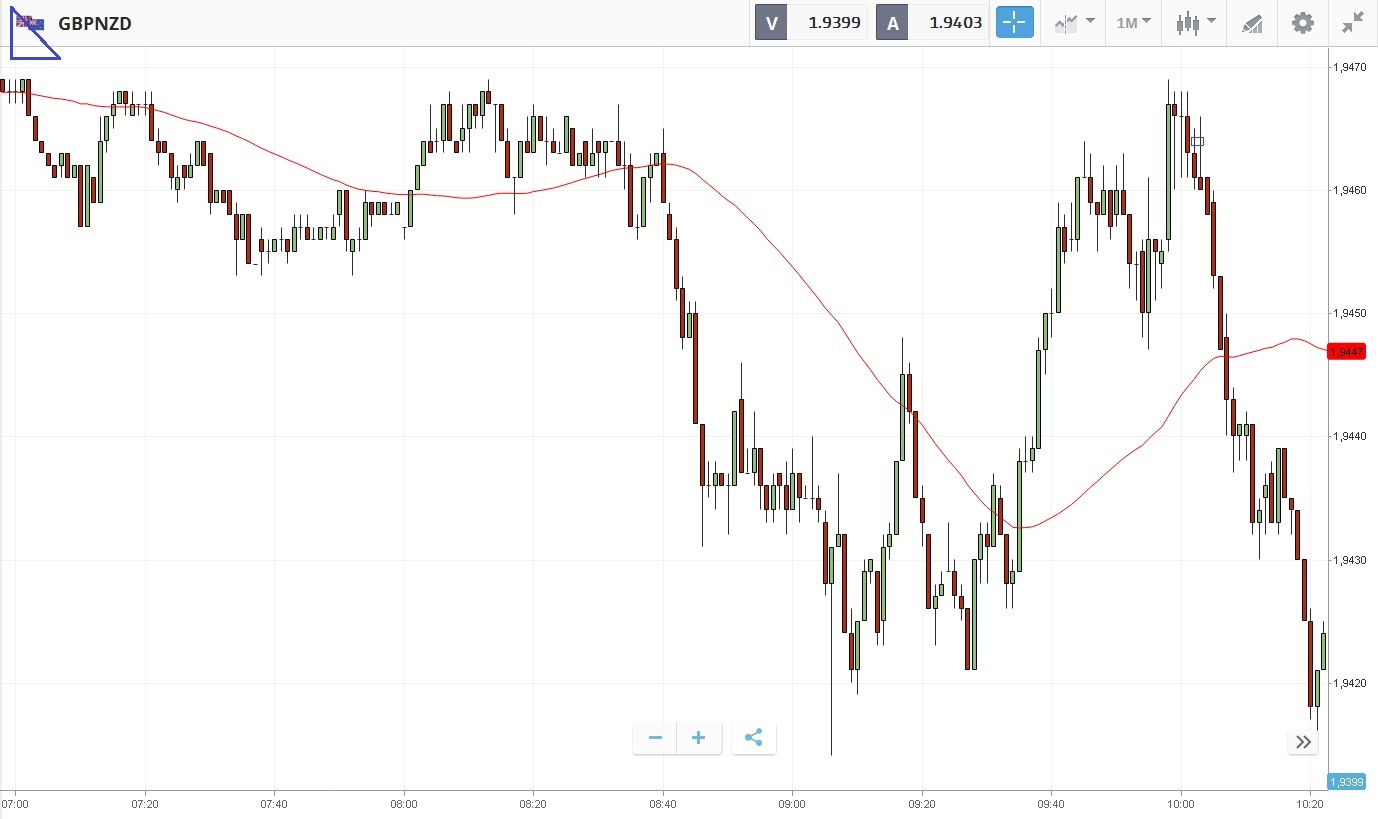Viewport: 1378px width, 819px height.
Task: Click the collapse chart arrows icon
Action: 1353,22
